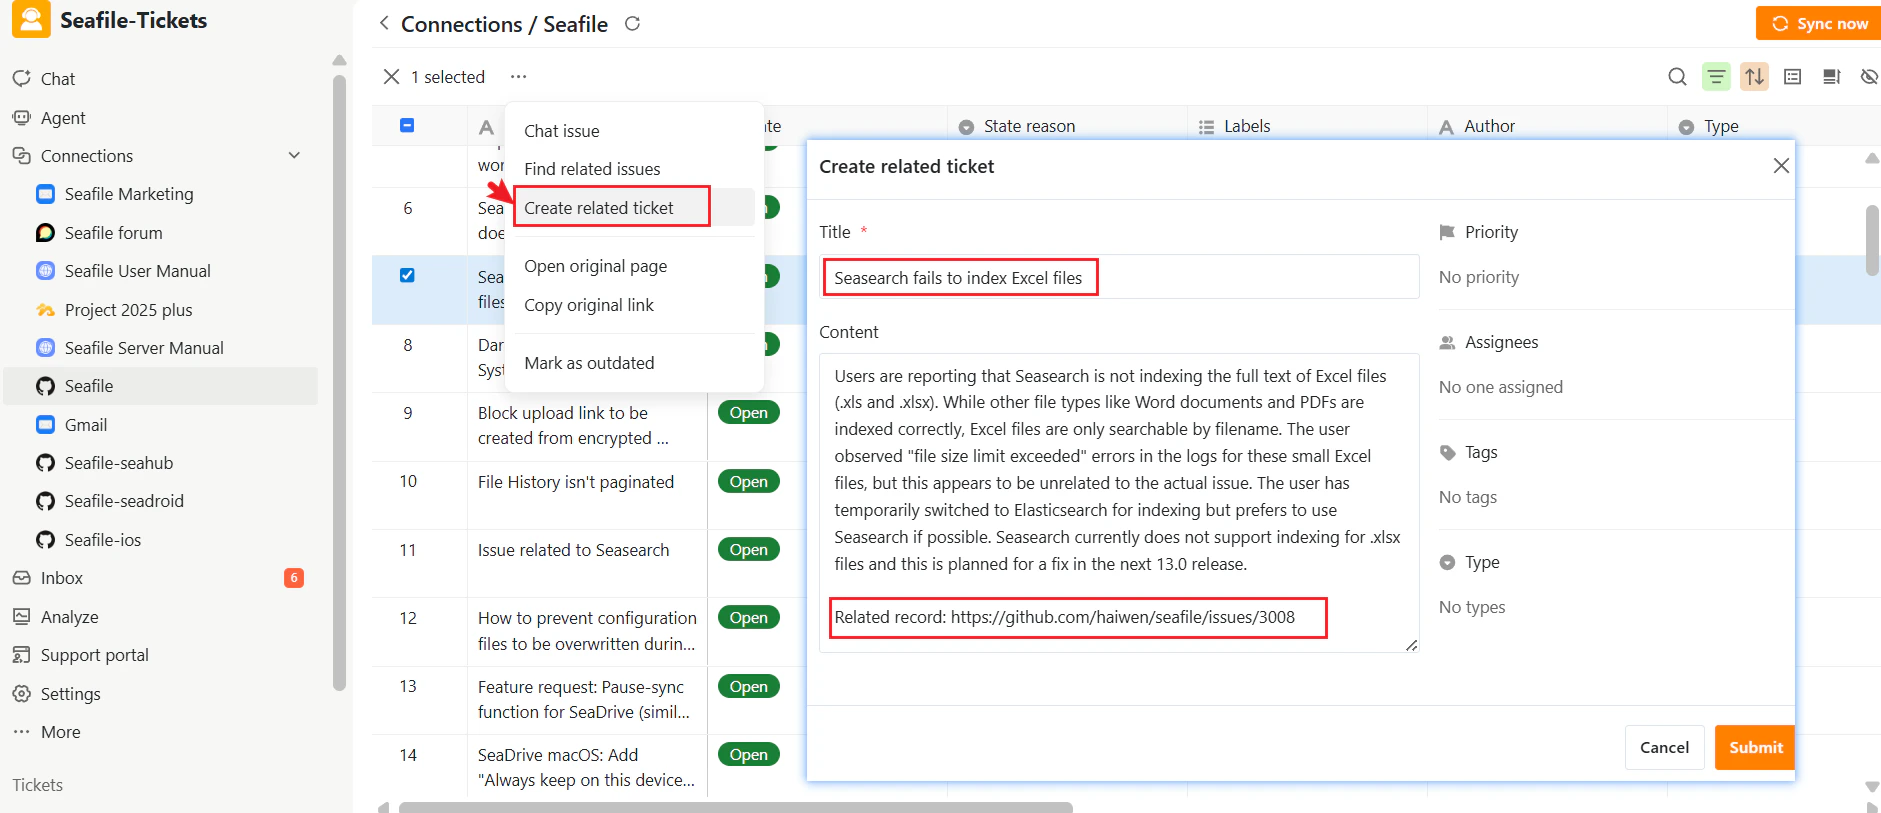Close the Create related ticket dialog

click(1781, 166)
